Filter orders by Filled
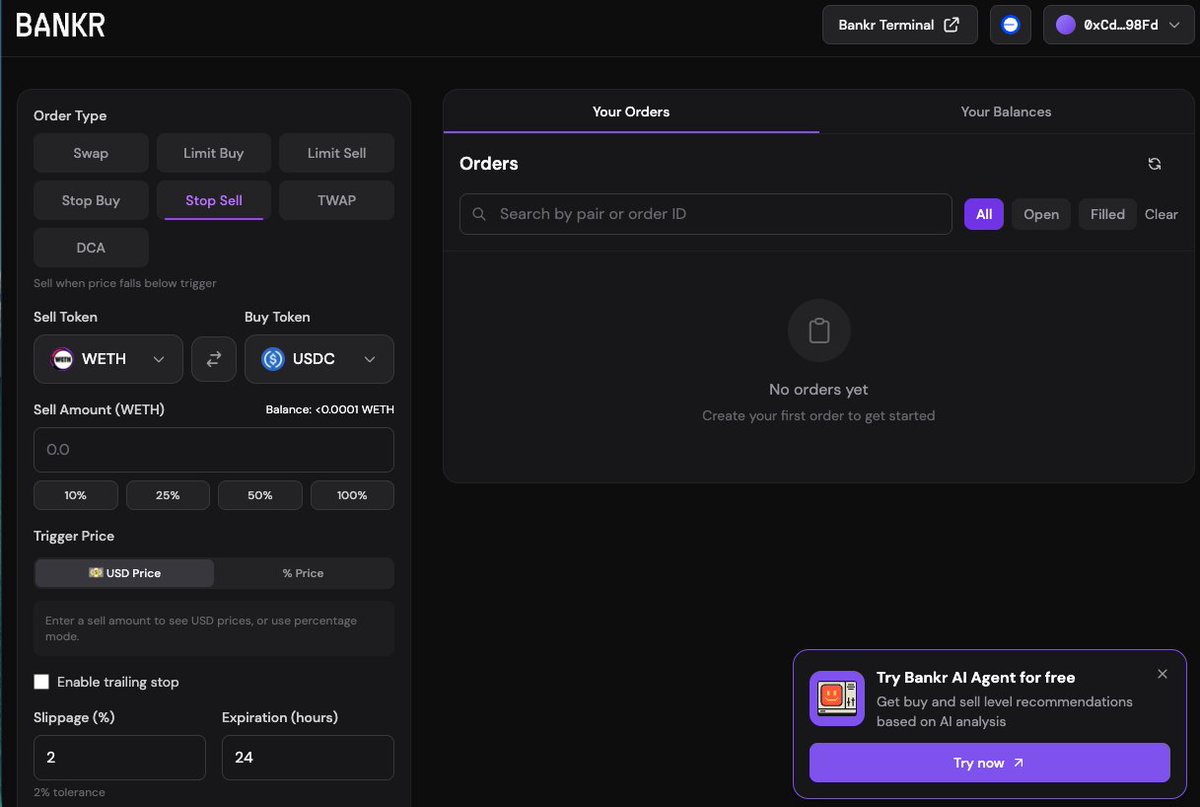 pyautogui.click(x=1107, y=214)
